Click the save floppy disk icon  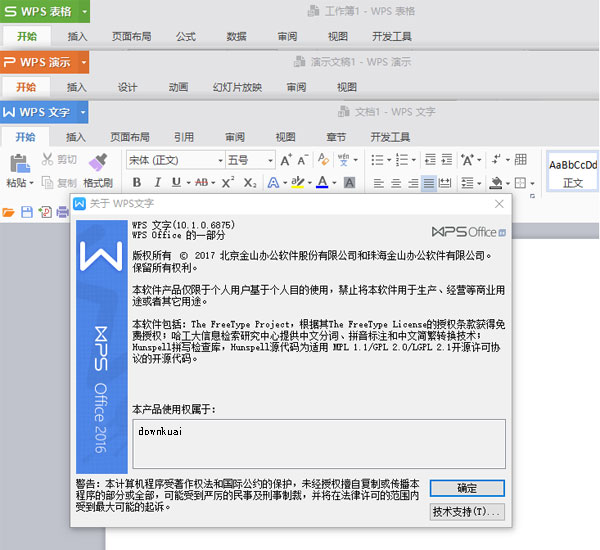[x=27, y=212]
